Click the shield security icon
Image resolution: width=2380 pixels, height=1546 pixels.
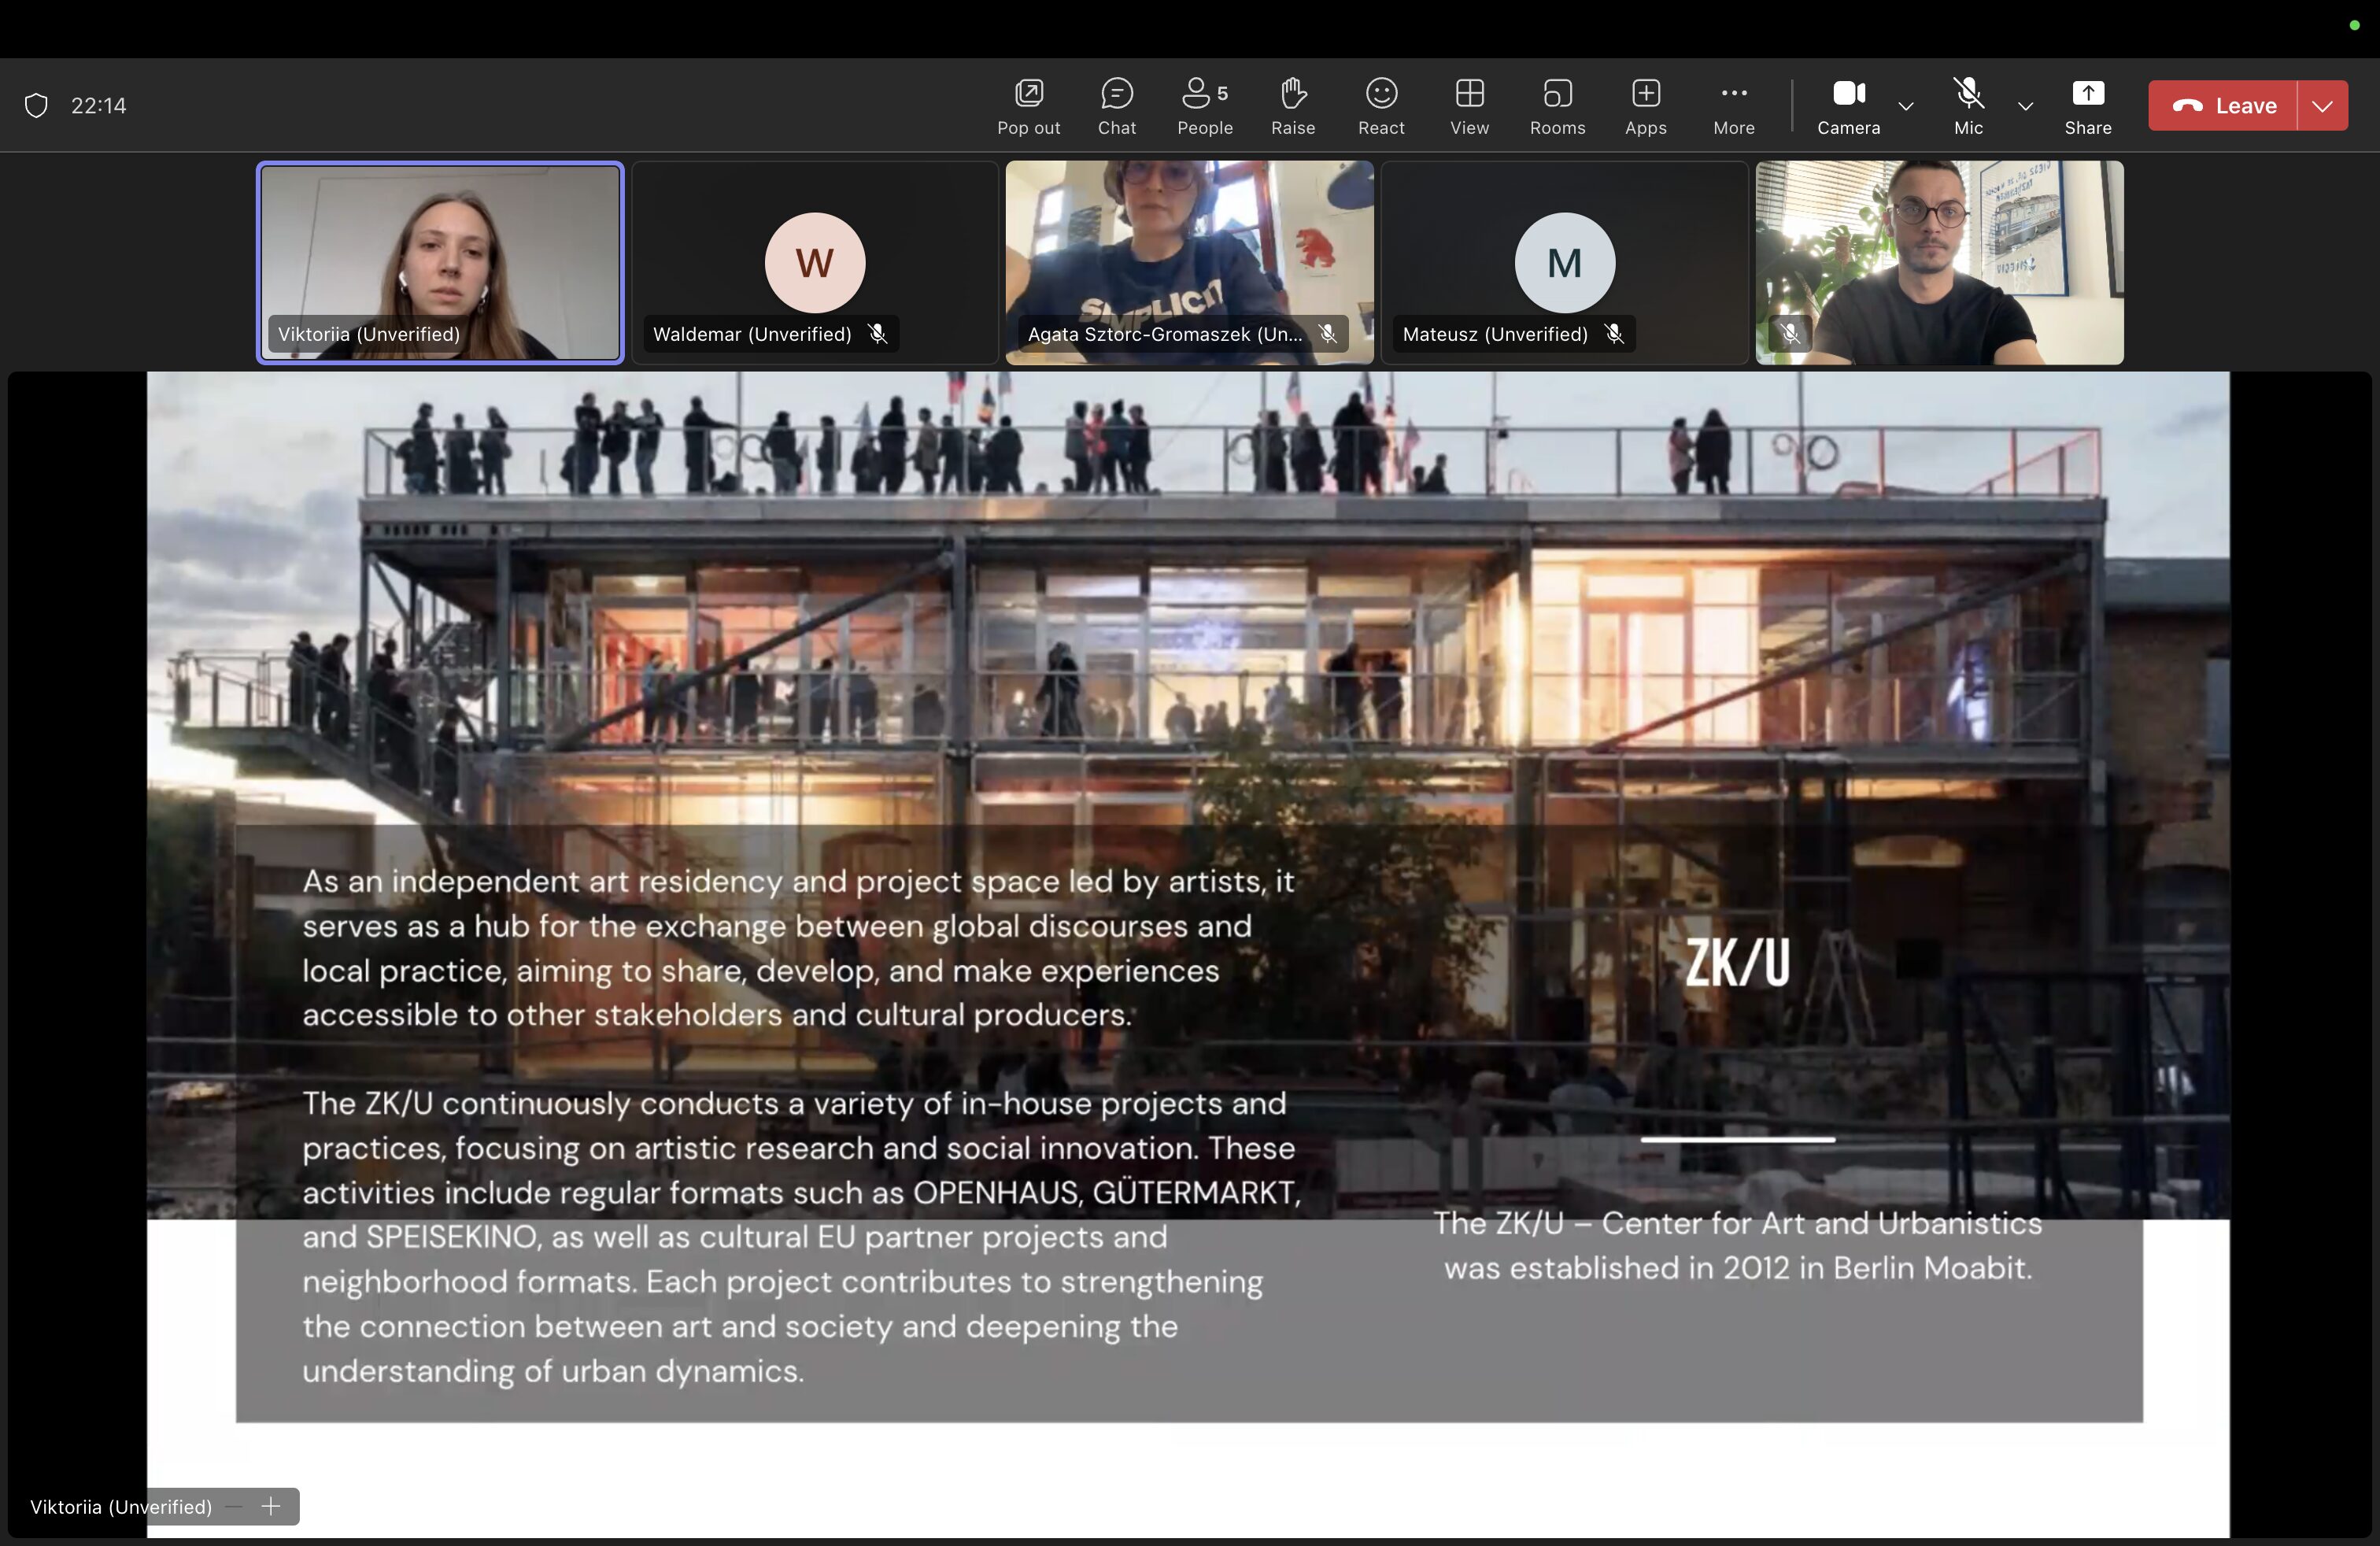coord(36,106)
